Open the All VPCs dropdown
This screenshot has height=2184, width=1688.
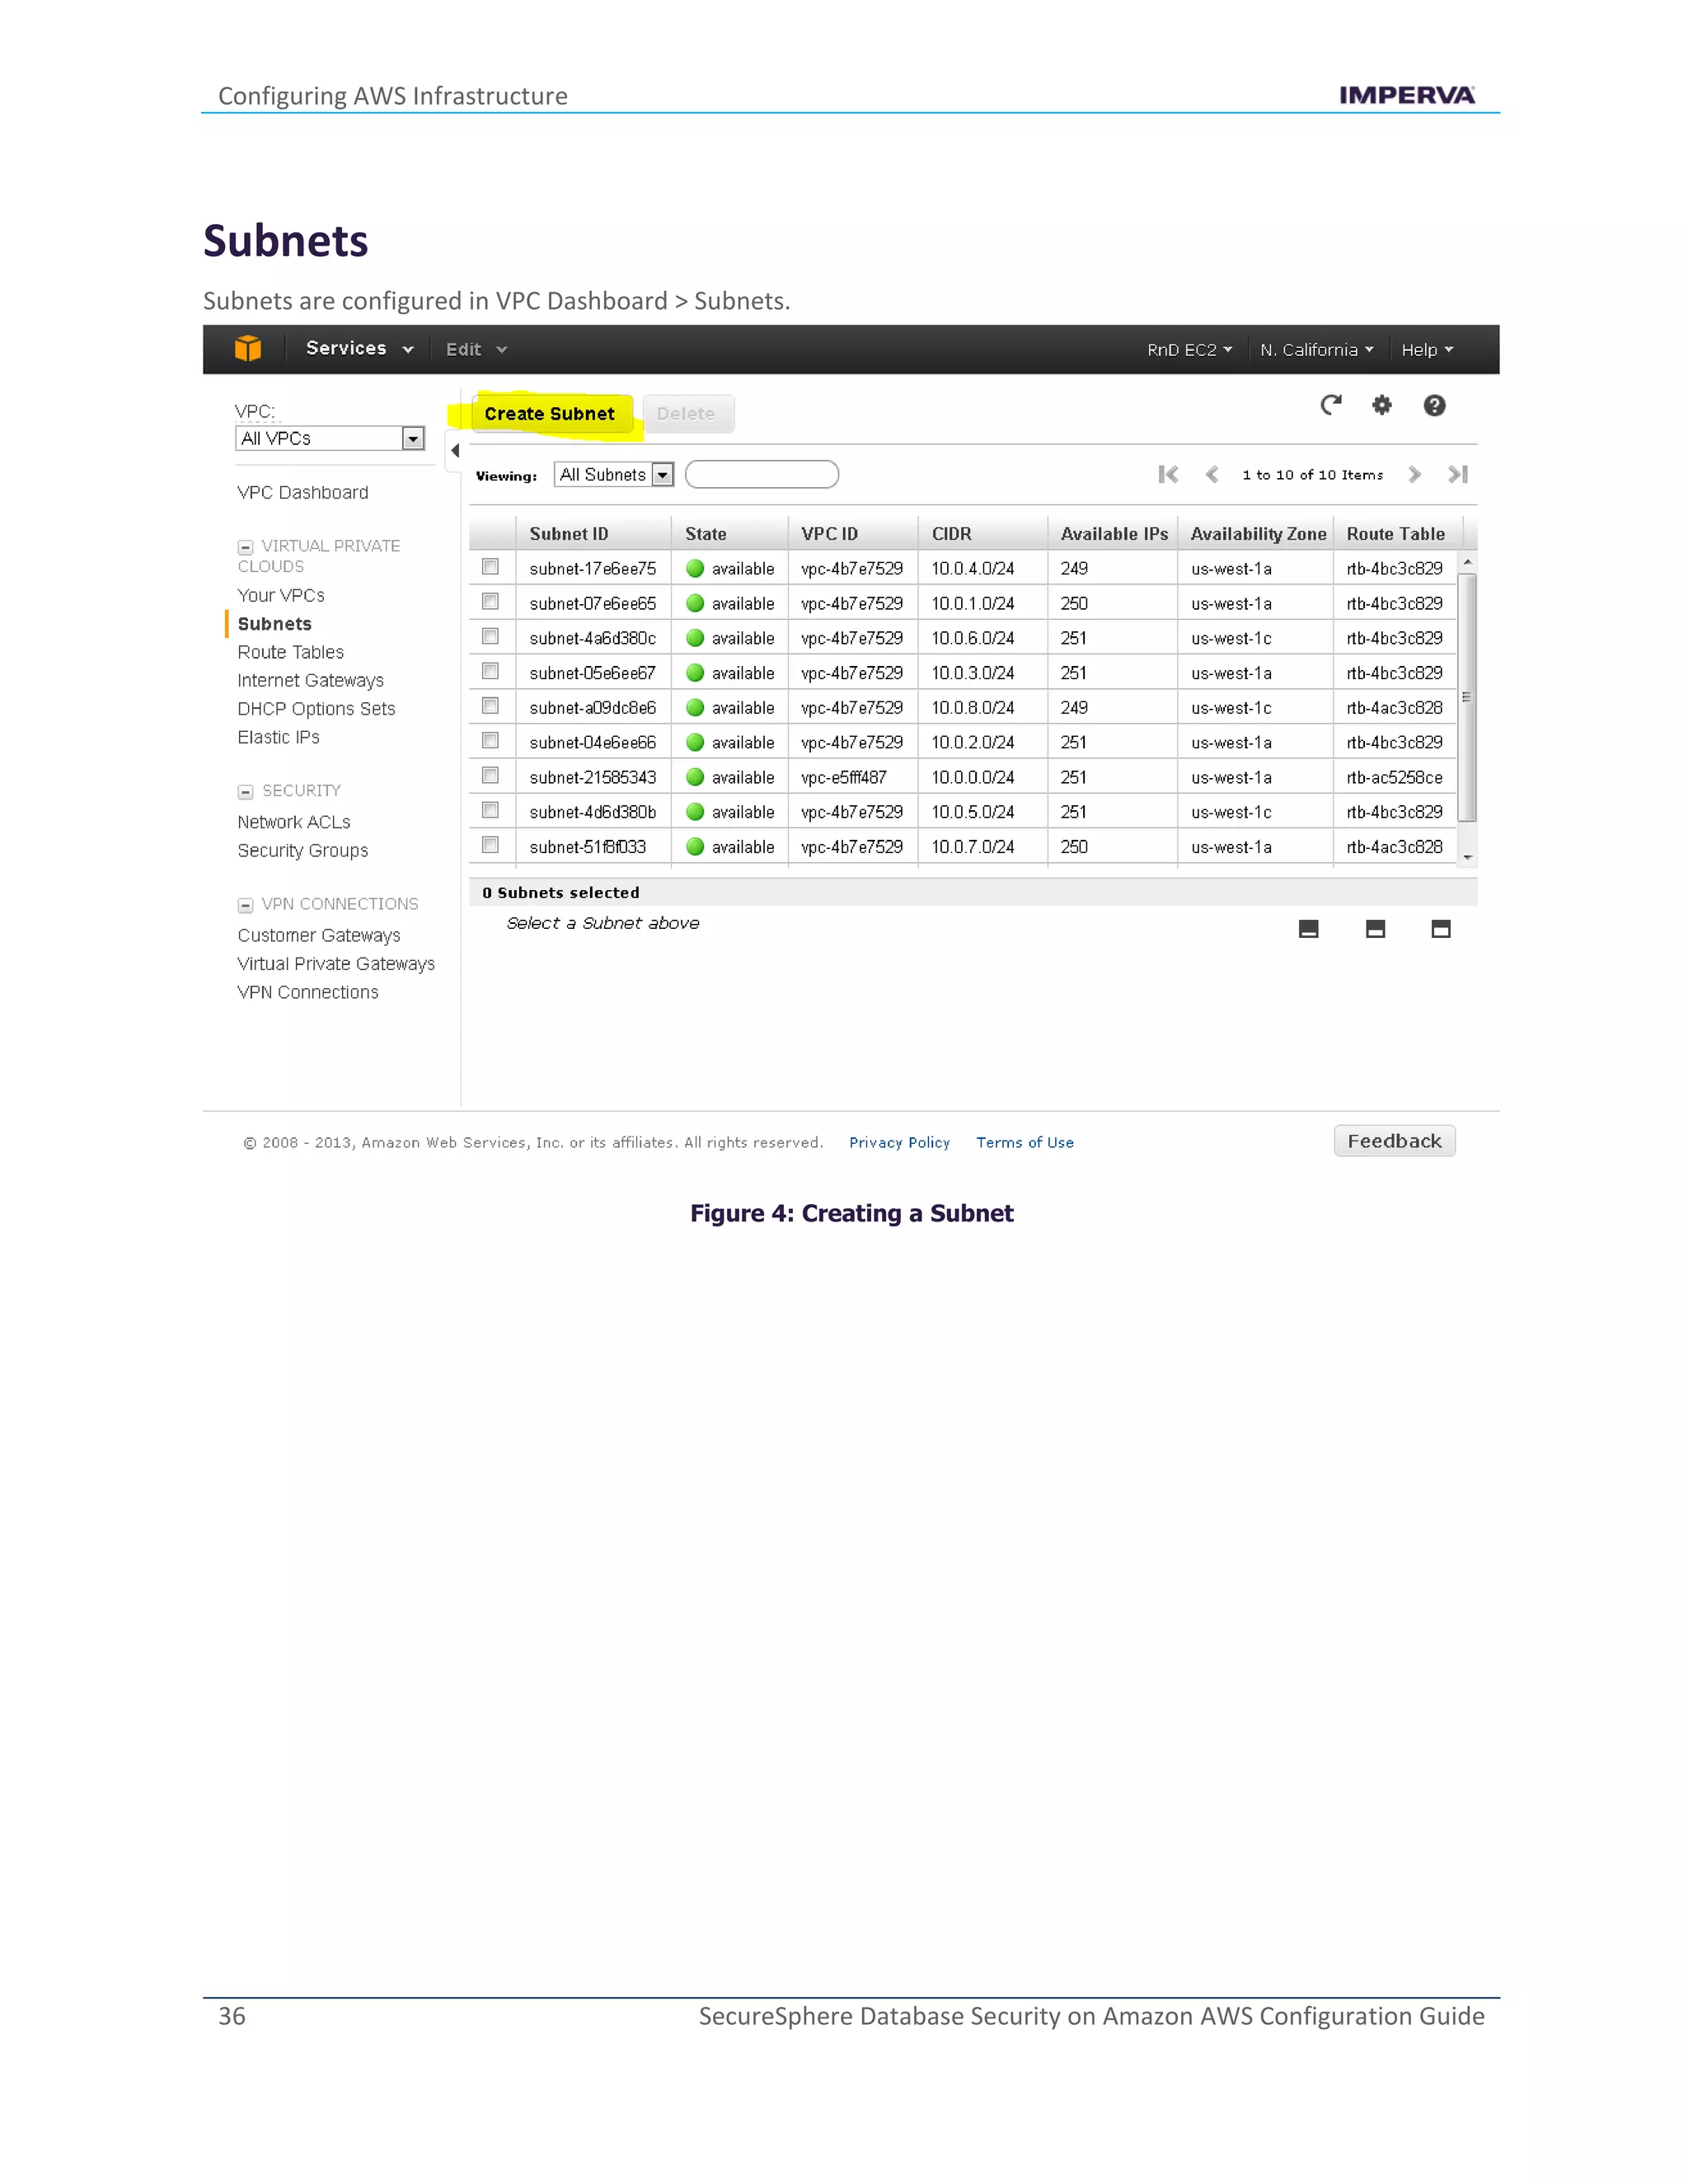(x=330, y=438)
